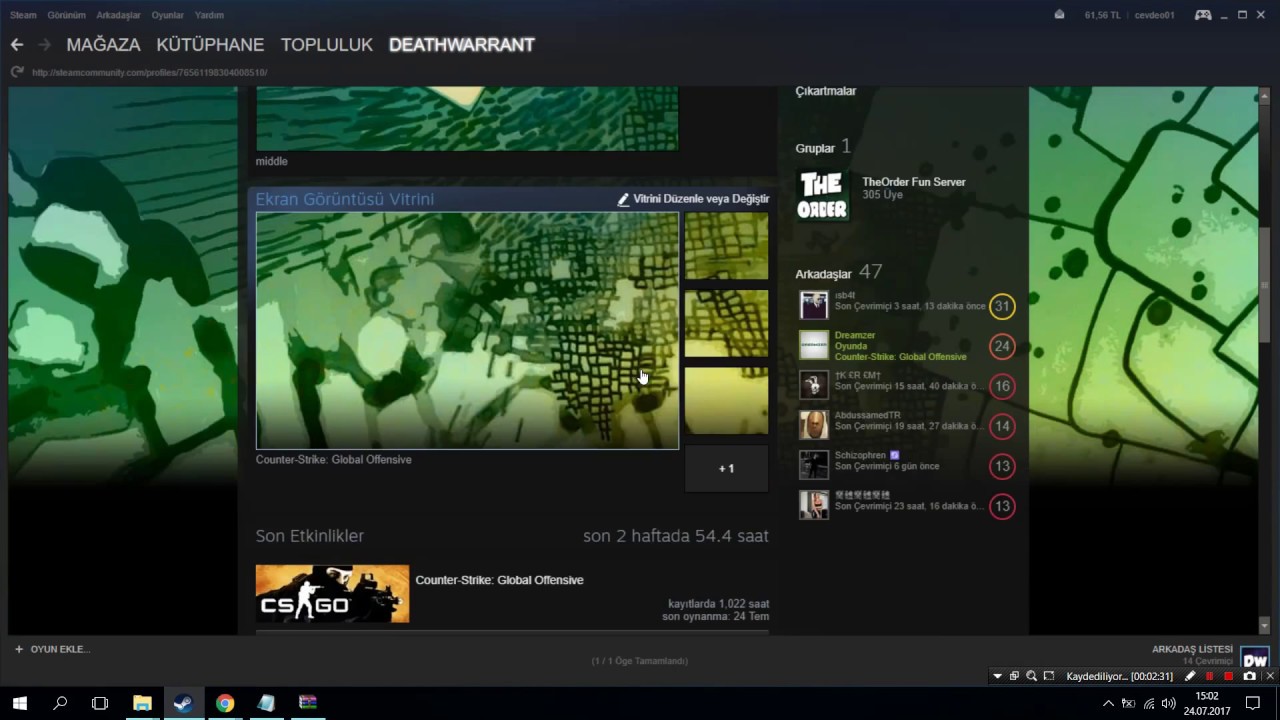
Task: Click the recorder window mode icon
Action: pyautogui.click(x=1014, y=676)
